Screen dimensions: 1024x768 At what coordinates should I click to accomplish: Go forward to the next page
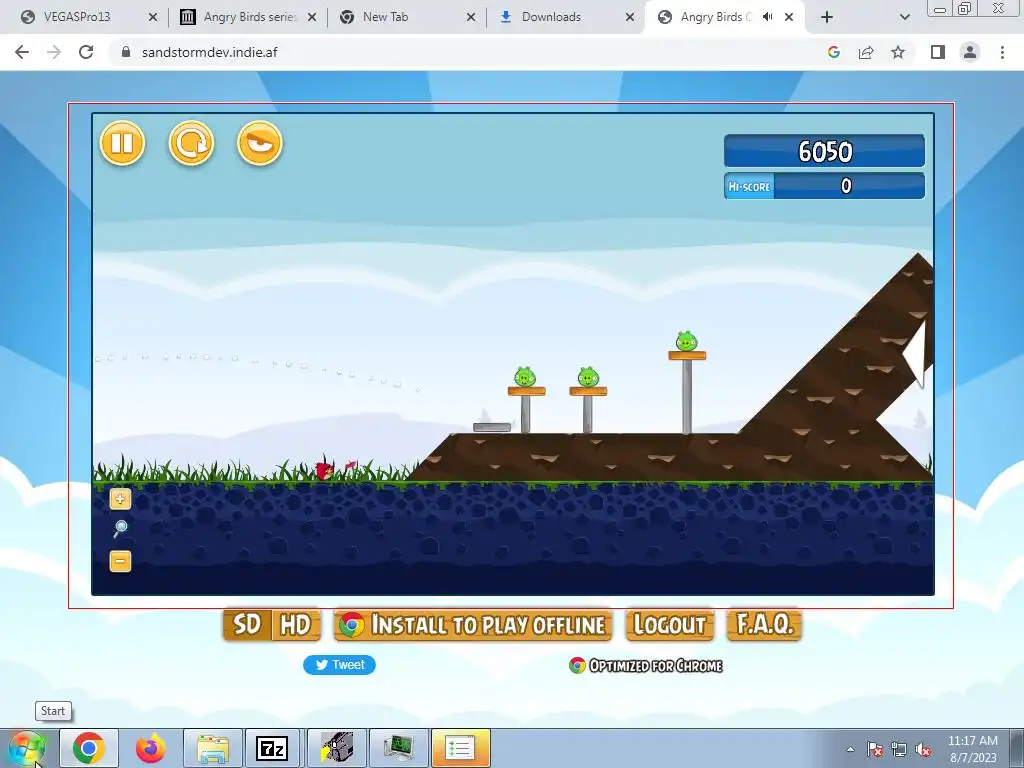[x=54, y=52]
